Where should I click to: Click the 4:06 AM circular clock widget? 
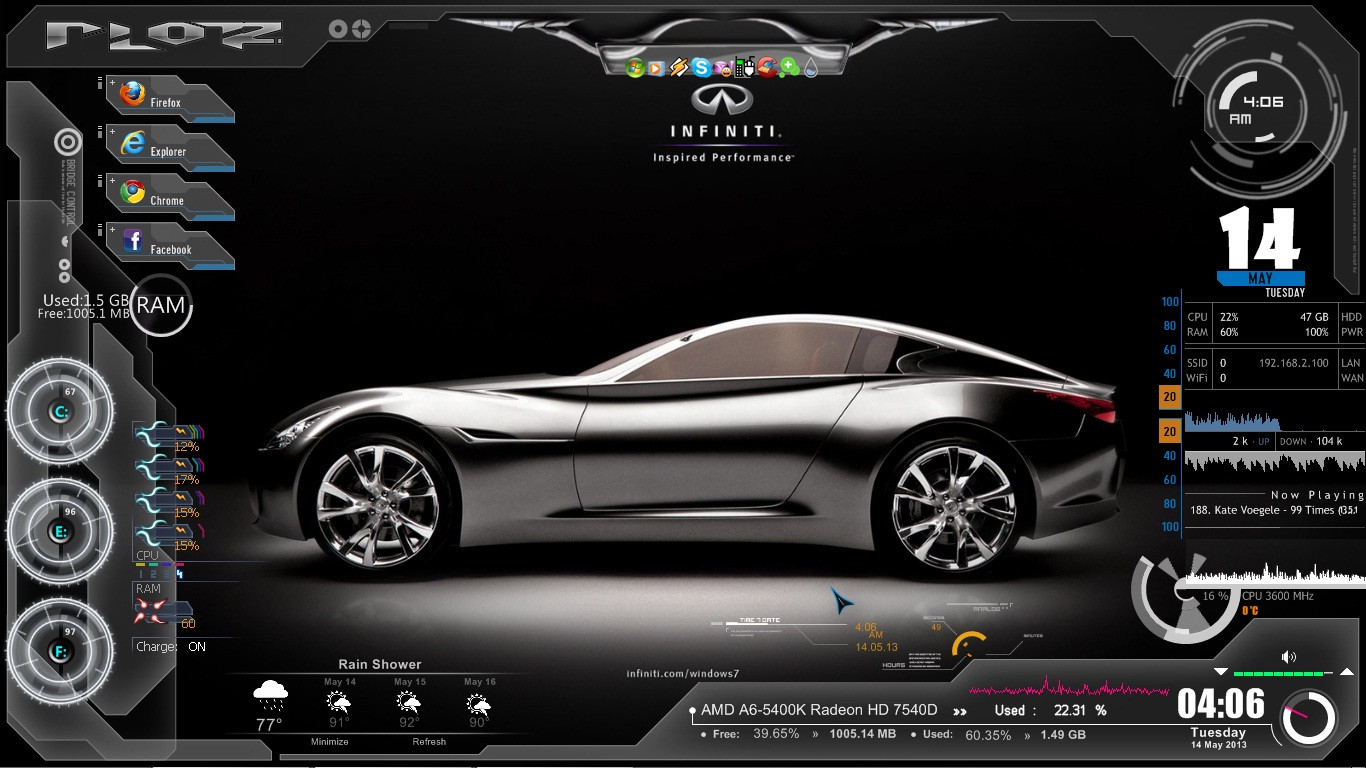coord(1258,110)
